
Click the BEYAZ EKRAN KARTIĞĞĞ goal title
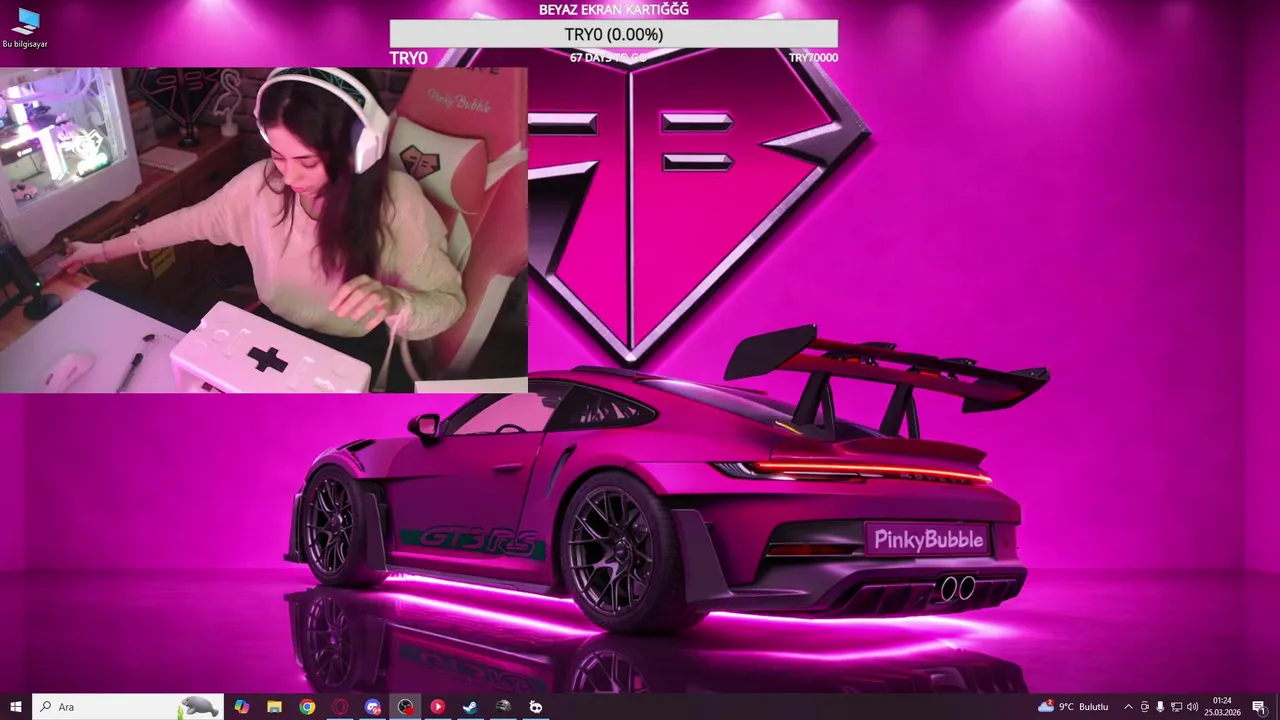point(613,10)
